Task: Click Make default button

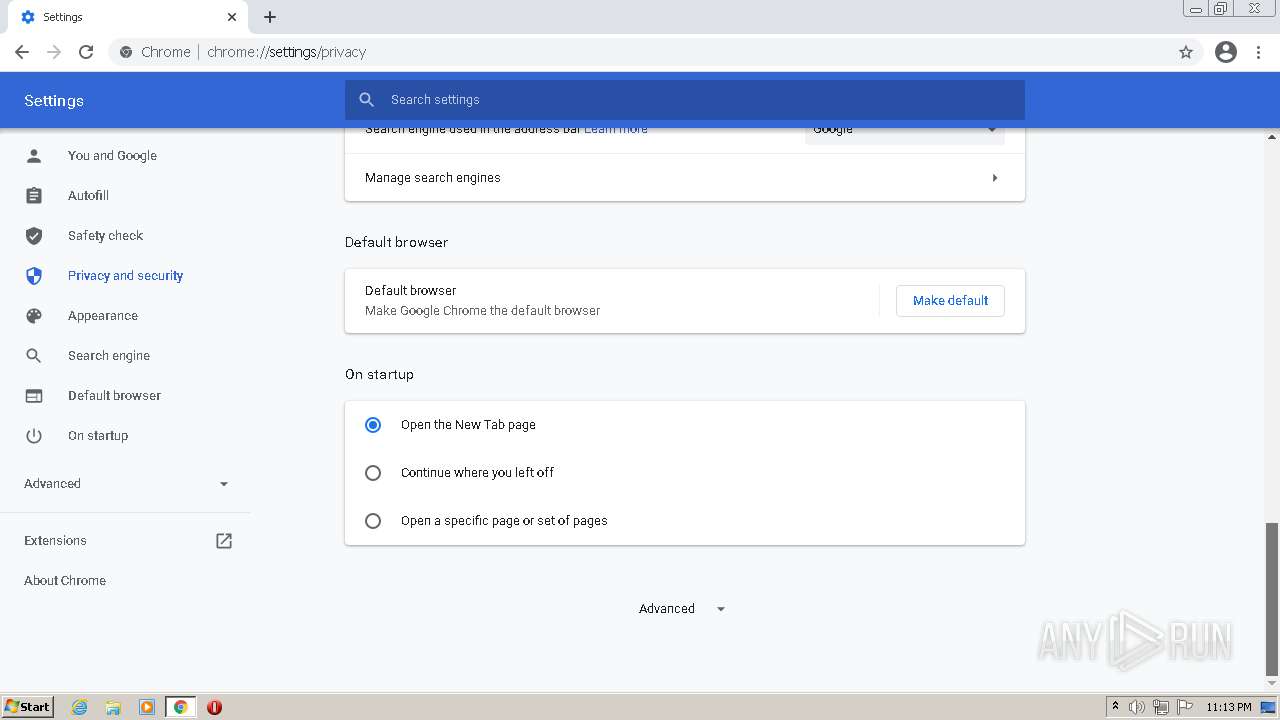Action: (x=950, y=301)
